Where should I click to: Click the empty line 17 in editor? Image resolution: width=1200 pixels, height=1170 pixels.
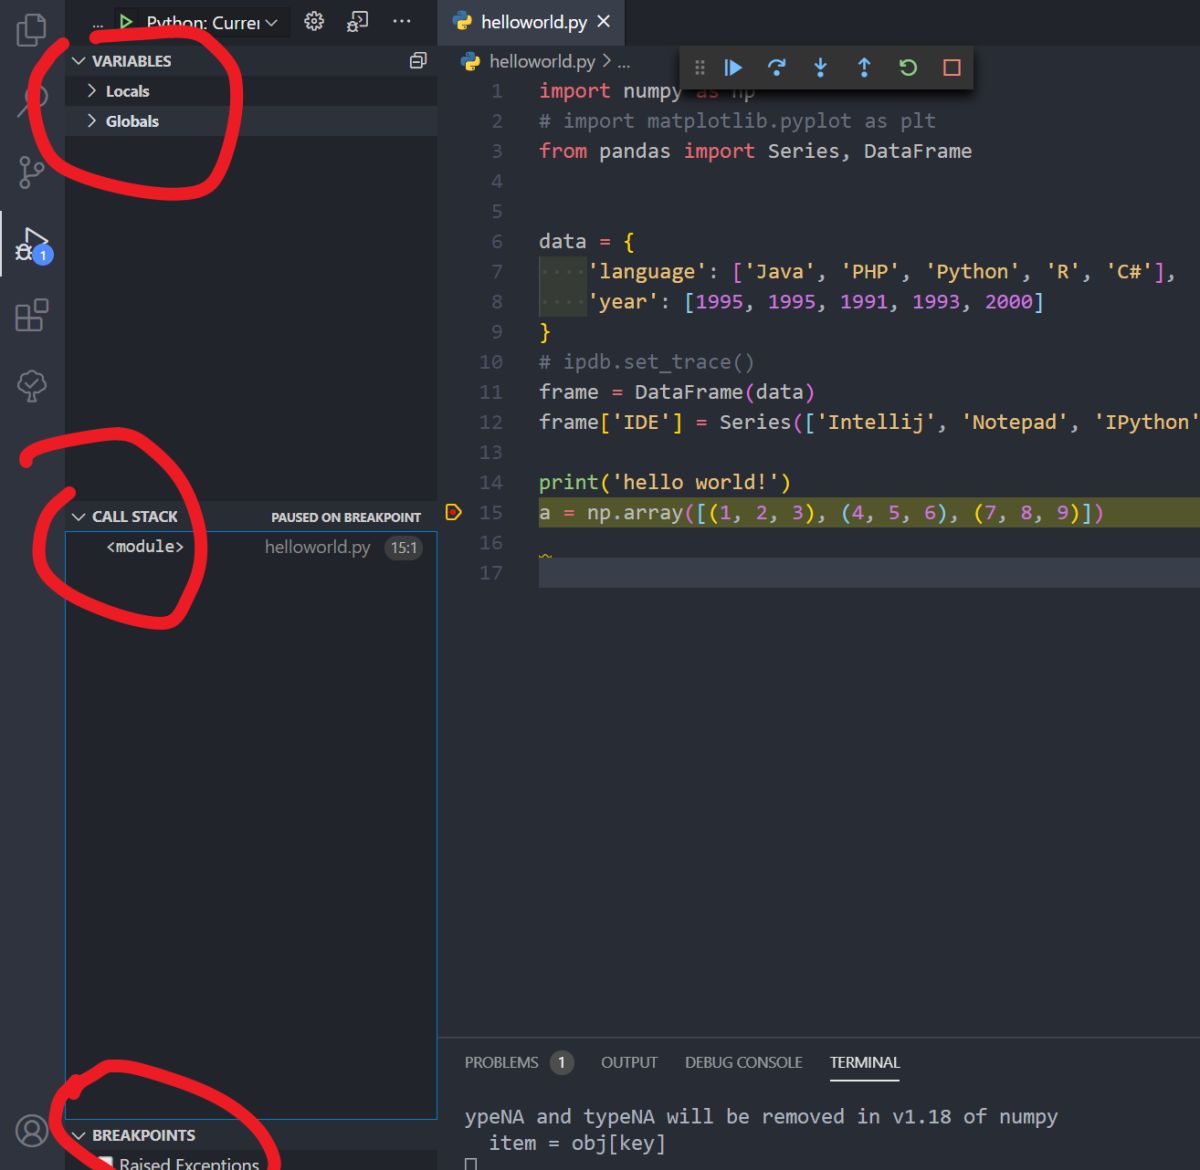click(x=869, y=573)
